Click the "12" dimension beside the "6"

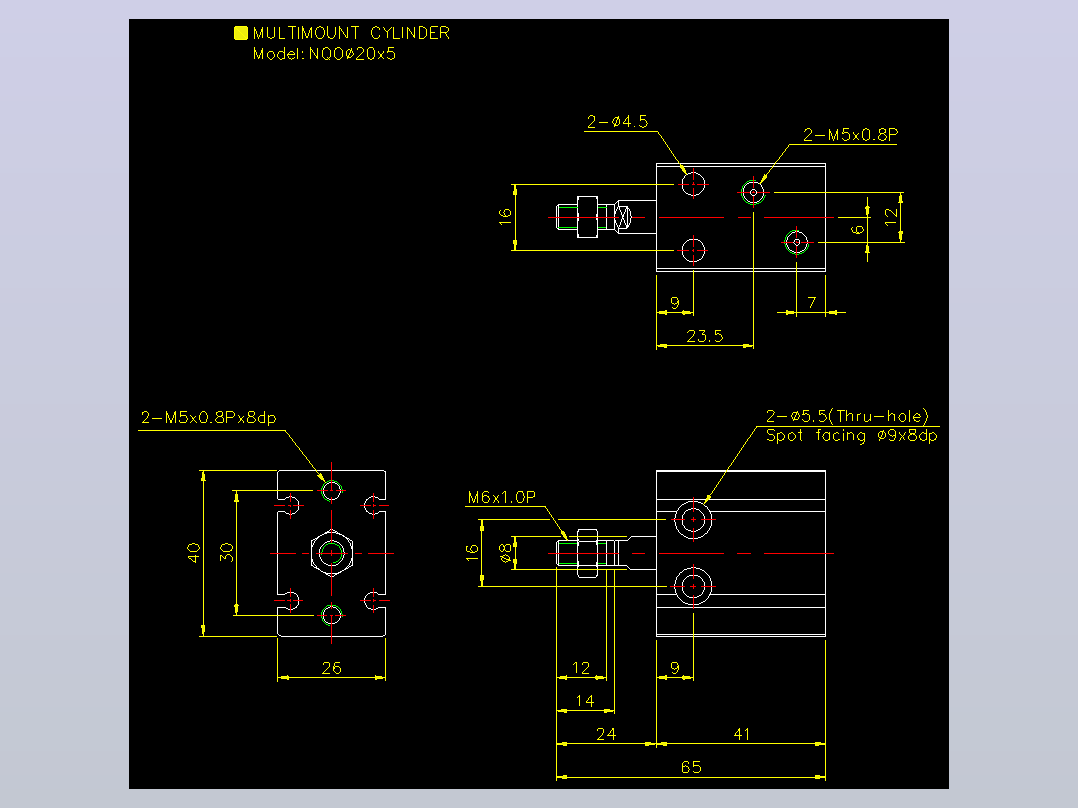[x=891, y=217]
